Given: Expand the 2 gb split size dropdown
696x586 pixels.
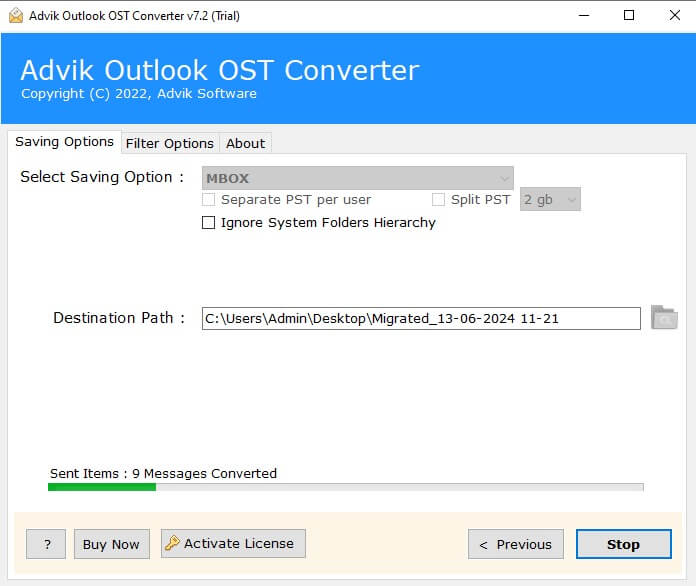Looking at the screenshot, I should coord(550,199).
